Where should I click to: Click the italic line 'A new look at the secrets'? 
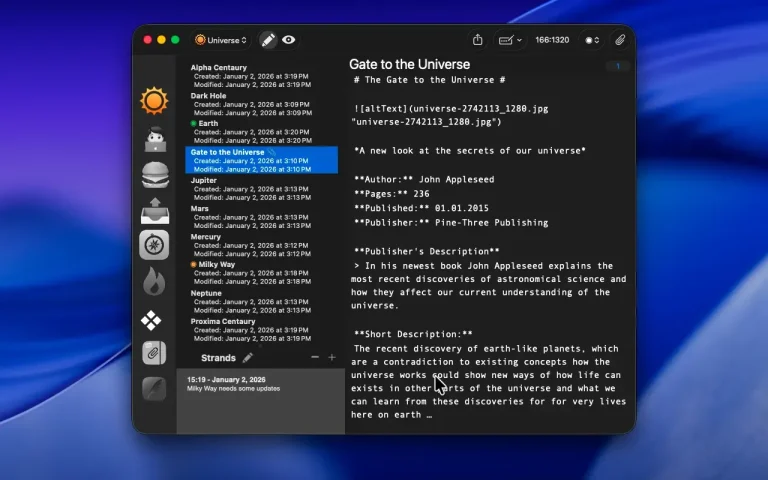coord(470,150)
